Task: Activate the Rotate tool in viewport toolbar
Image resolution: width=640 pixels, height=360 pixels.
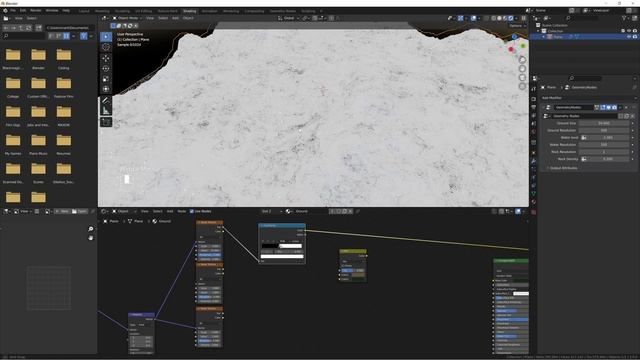Action: [x=106, y=69]
